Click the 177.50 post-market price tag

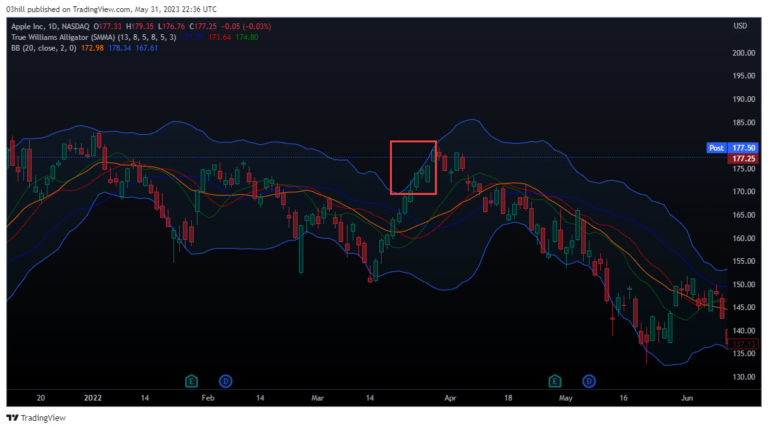(x=744, y=148)
